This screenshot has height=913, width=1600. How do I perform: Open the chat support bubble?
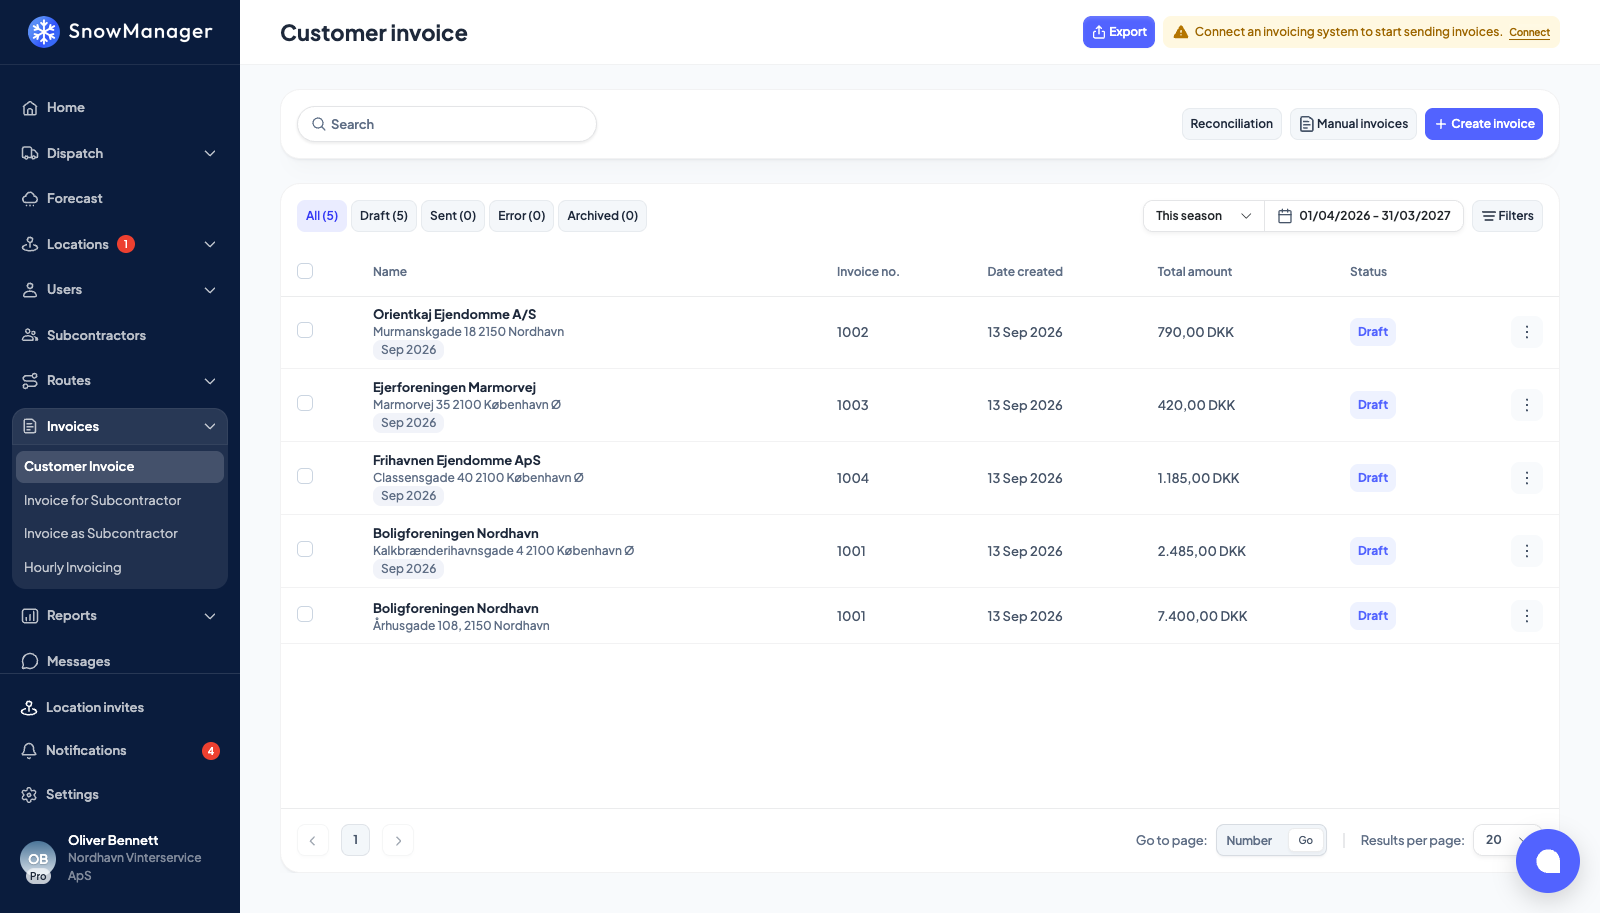pos(1548,861)
